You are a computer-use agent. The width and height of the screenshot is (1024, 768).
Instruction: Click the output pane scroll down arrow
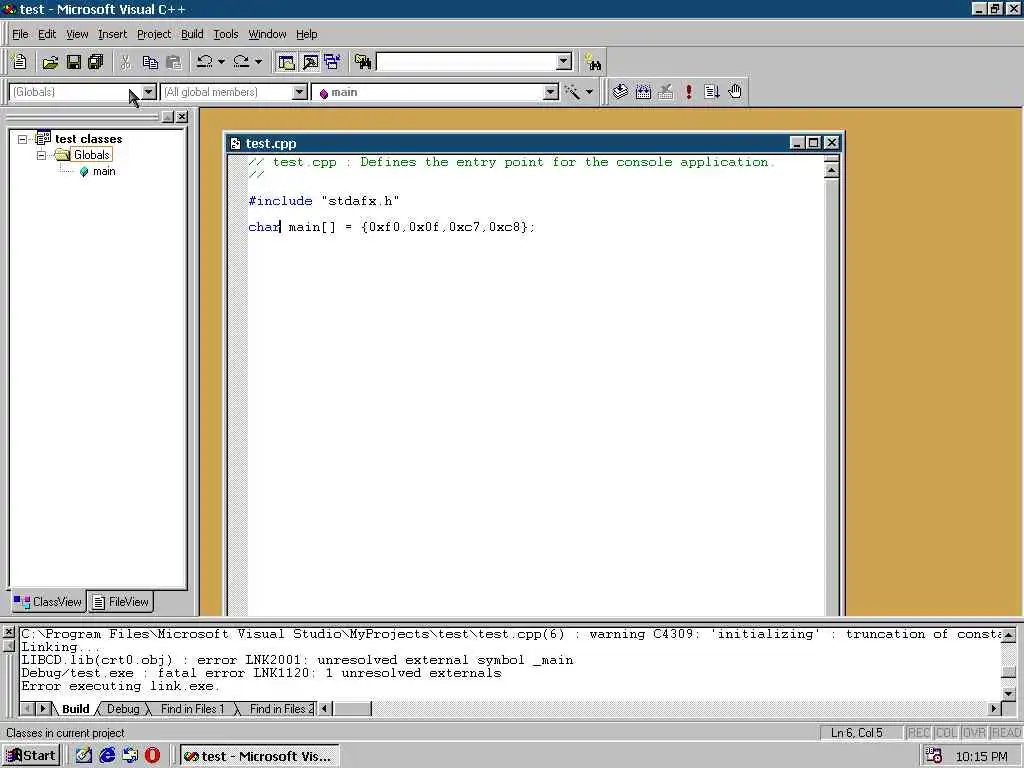pos(1008,694)
